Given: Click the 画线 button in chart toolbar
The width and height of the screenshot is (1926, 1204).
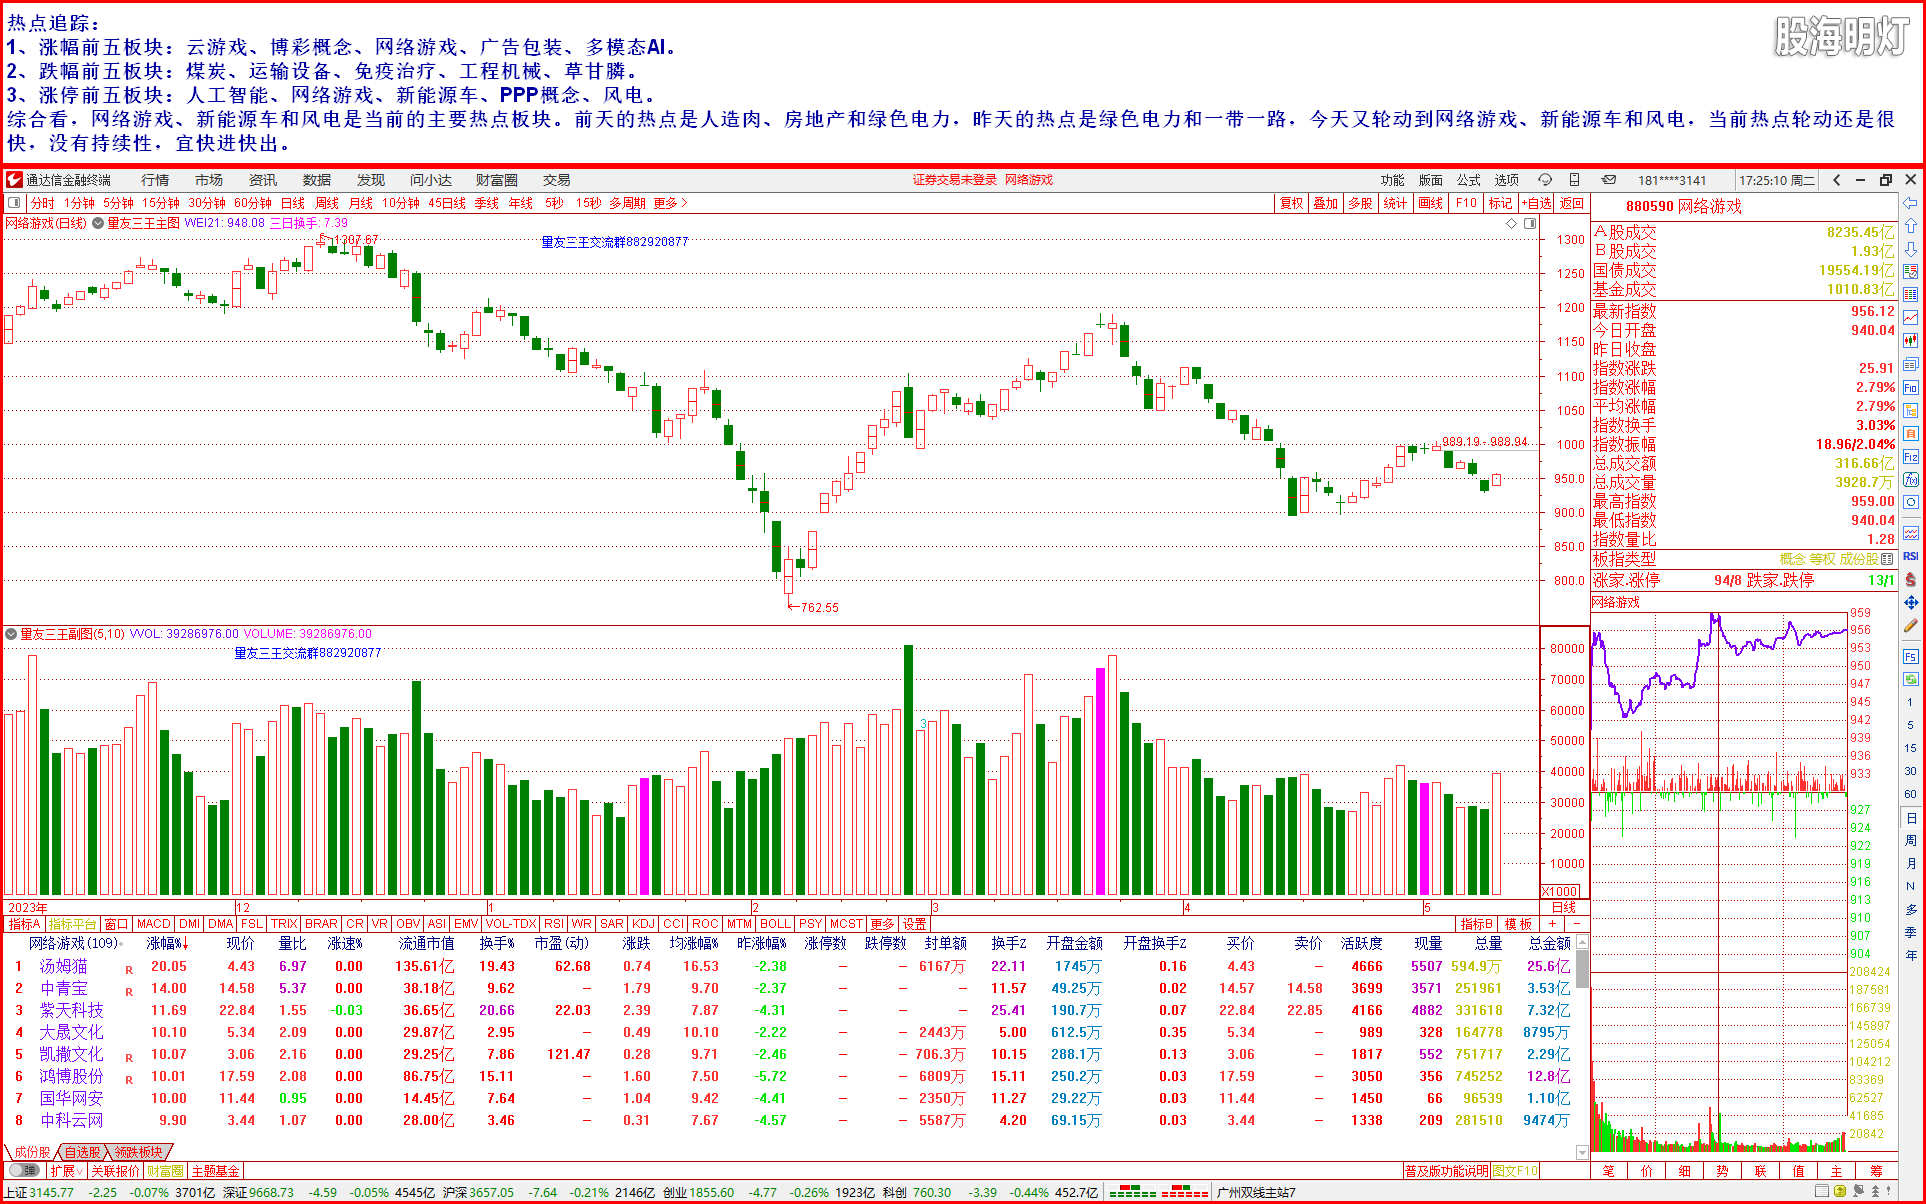Looking at the screenshot, I should [1431, 203].
